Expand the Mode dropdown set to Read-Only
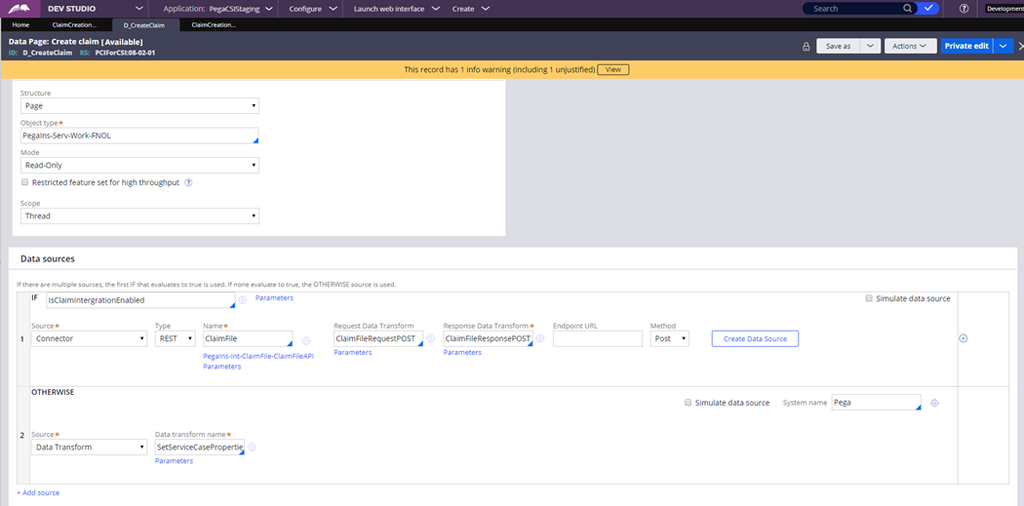 pos(139,165)
